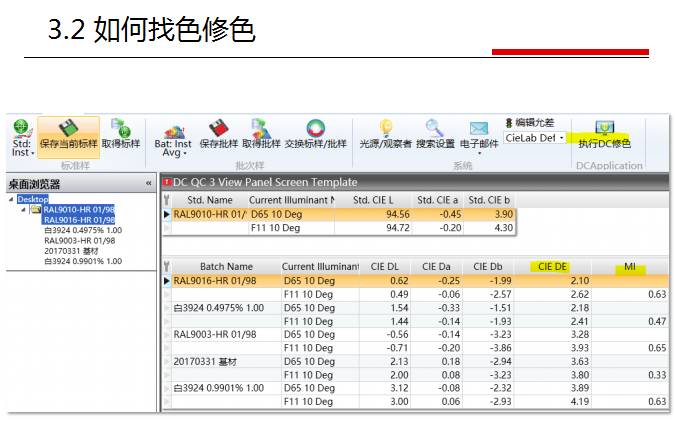
Task: Open the CieLab Def tolerance dropdown
Action: [x=562, y=137]
